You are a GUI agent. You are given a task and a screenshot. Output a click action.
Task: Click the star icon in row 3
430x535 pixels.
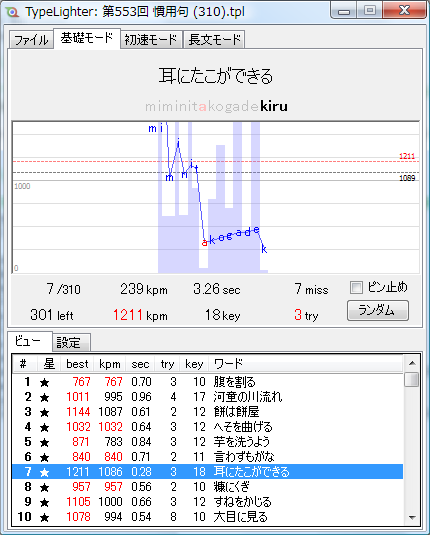44,413
